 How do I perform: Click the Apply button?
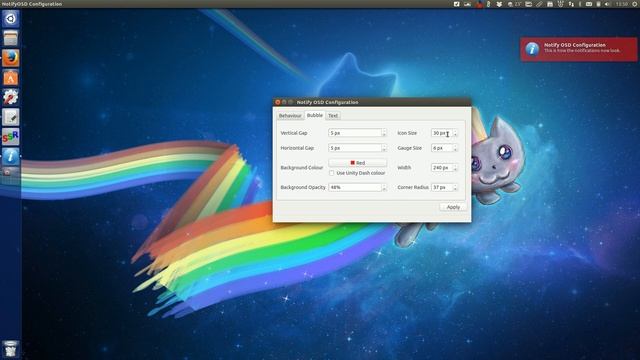(x=453, y=207)
